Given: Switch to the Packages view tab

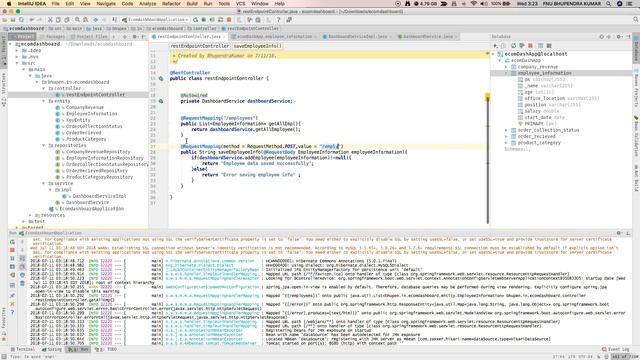Looking at the screenshot, I should (x=53, y=37).
